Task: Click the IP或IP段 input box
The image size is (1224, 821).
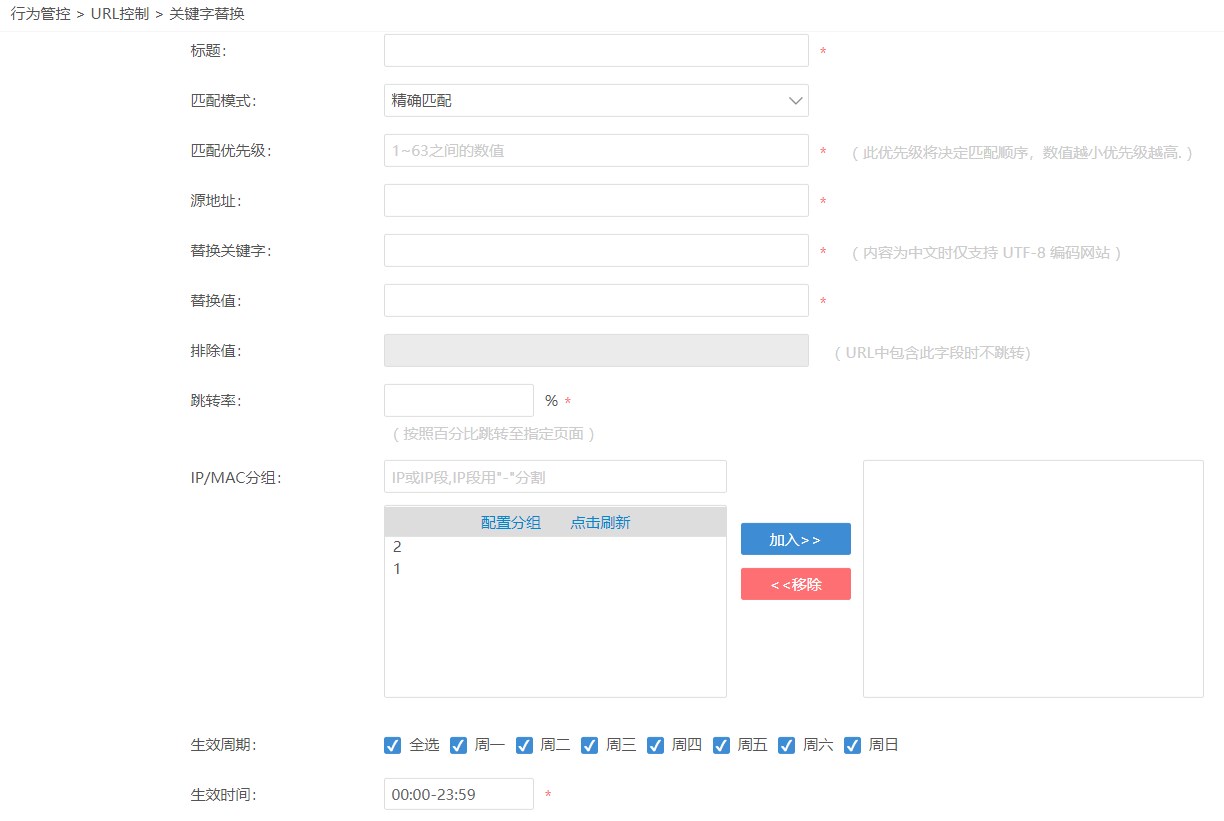Action: tap(555, 477)
